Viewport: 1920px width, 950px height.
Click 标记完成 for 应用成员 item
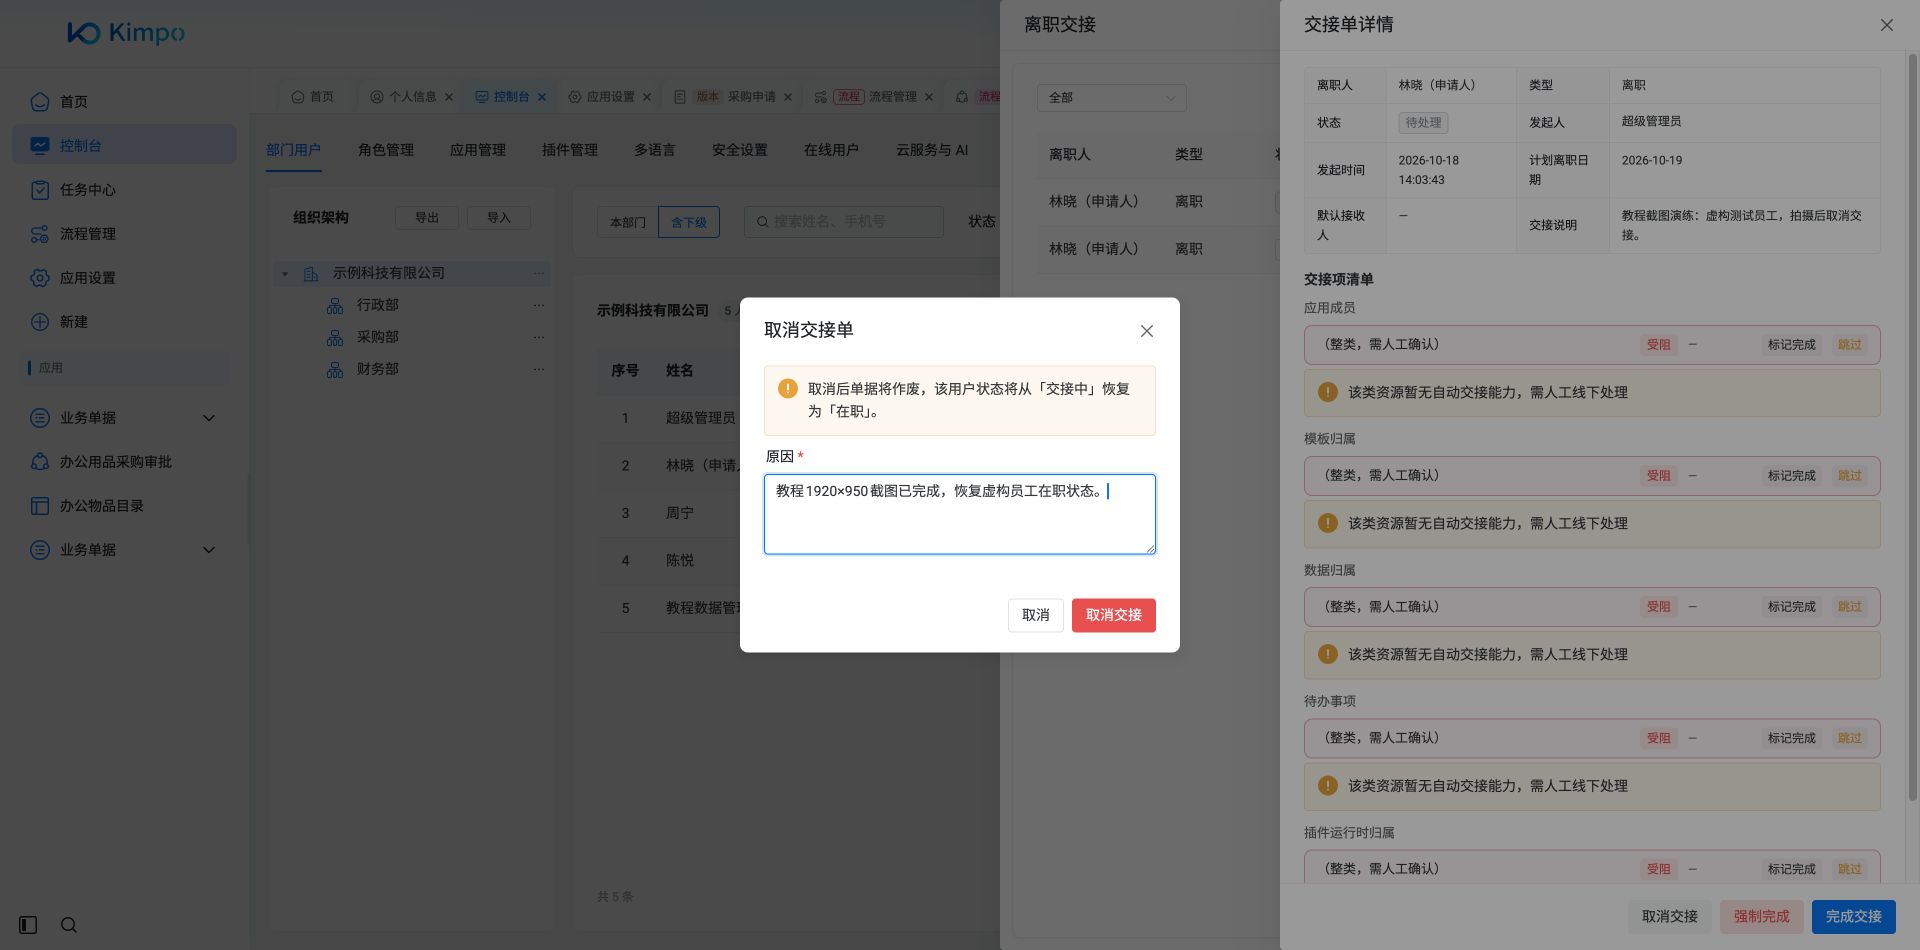(1791, 344)
